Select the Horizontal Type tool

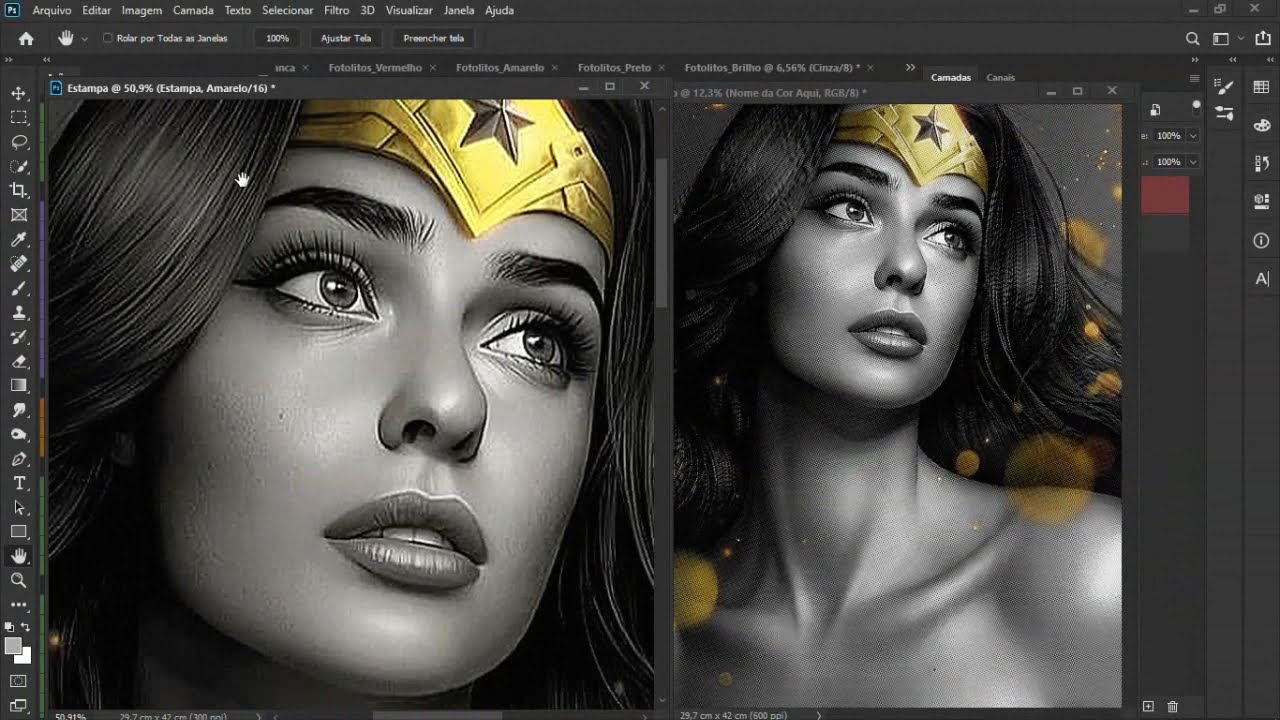click(x=18, y=483)
